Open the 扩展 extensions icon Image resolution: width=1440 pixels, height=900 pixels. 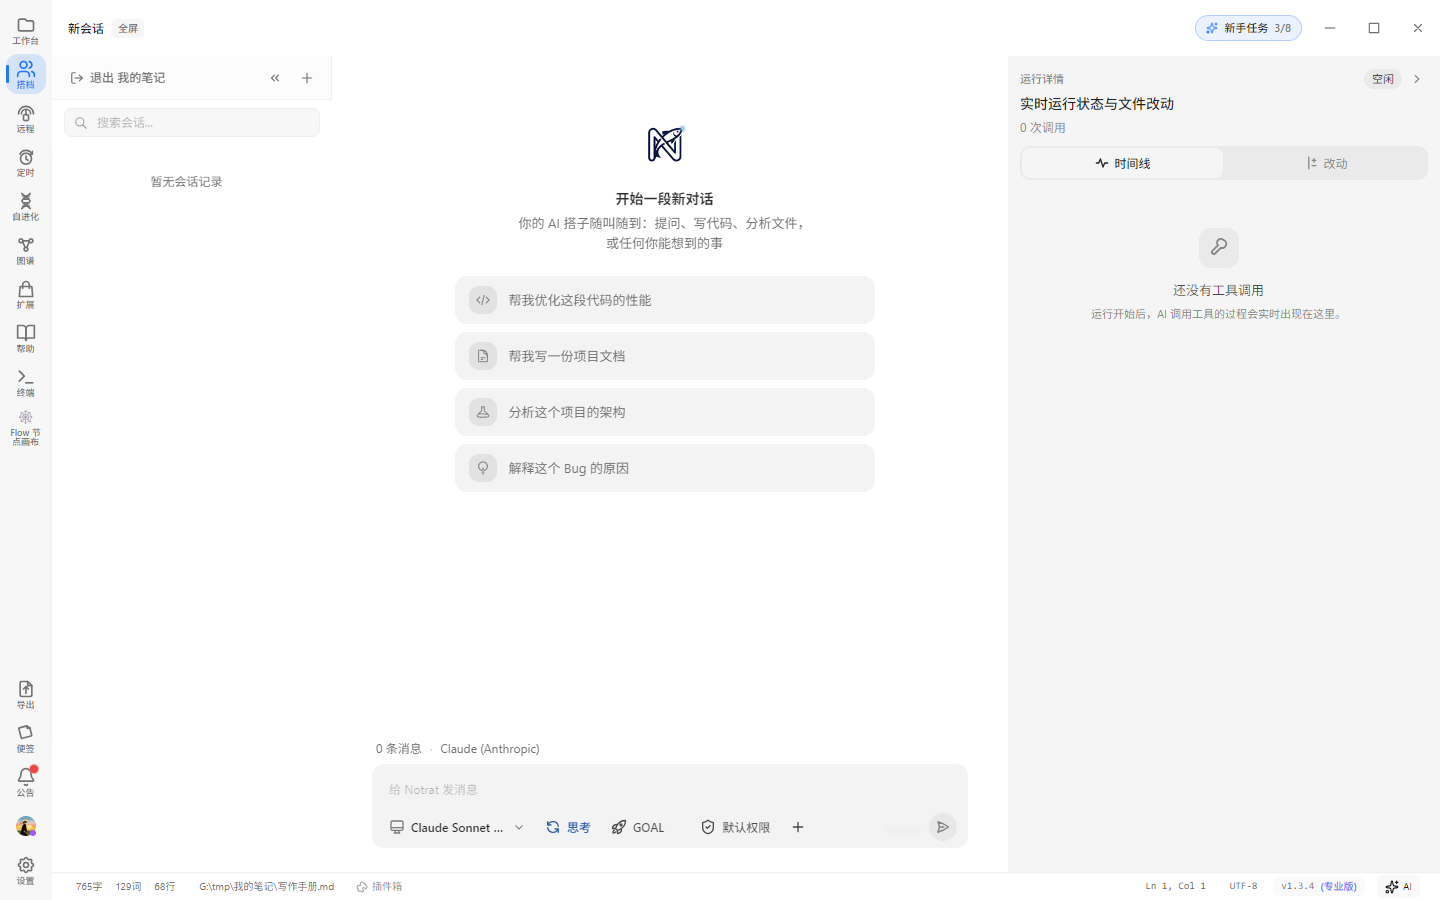(26, 295)
